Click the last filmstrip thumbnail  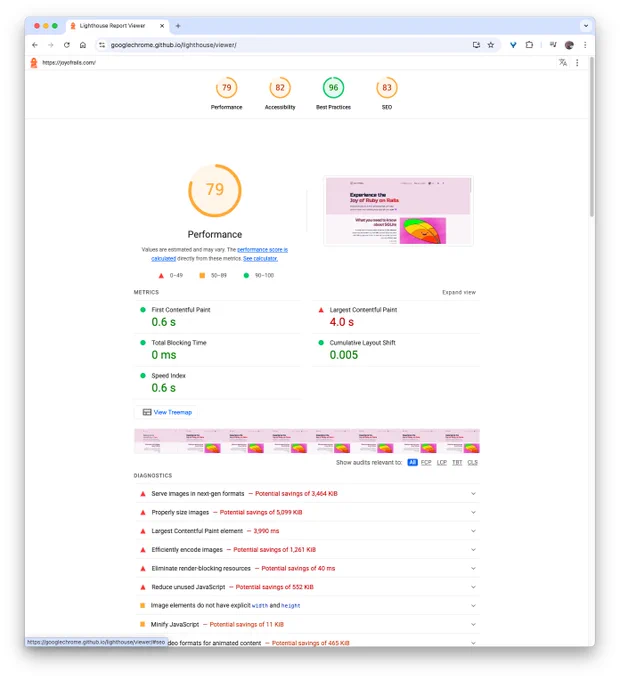(x=458, y=441)
